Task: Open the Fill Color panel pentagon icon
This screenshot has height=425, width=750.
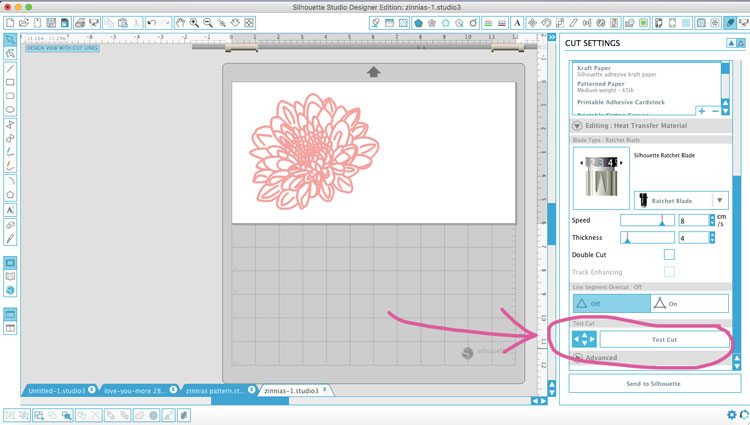Action: click(x=419, y=22)
